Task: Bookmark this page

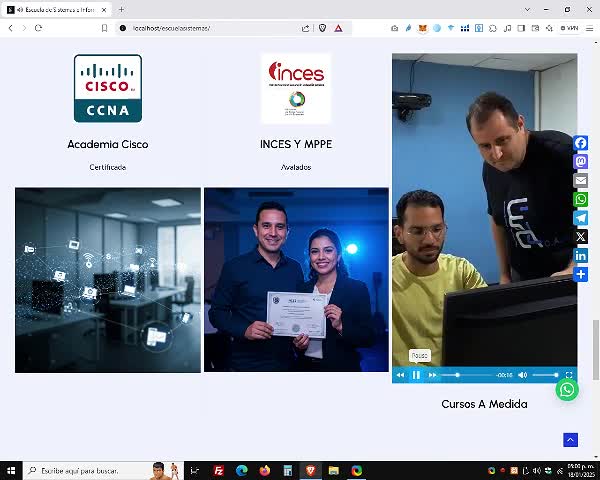Action: point(104,28)
